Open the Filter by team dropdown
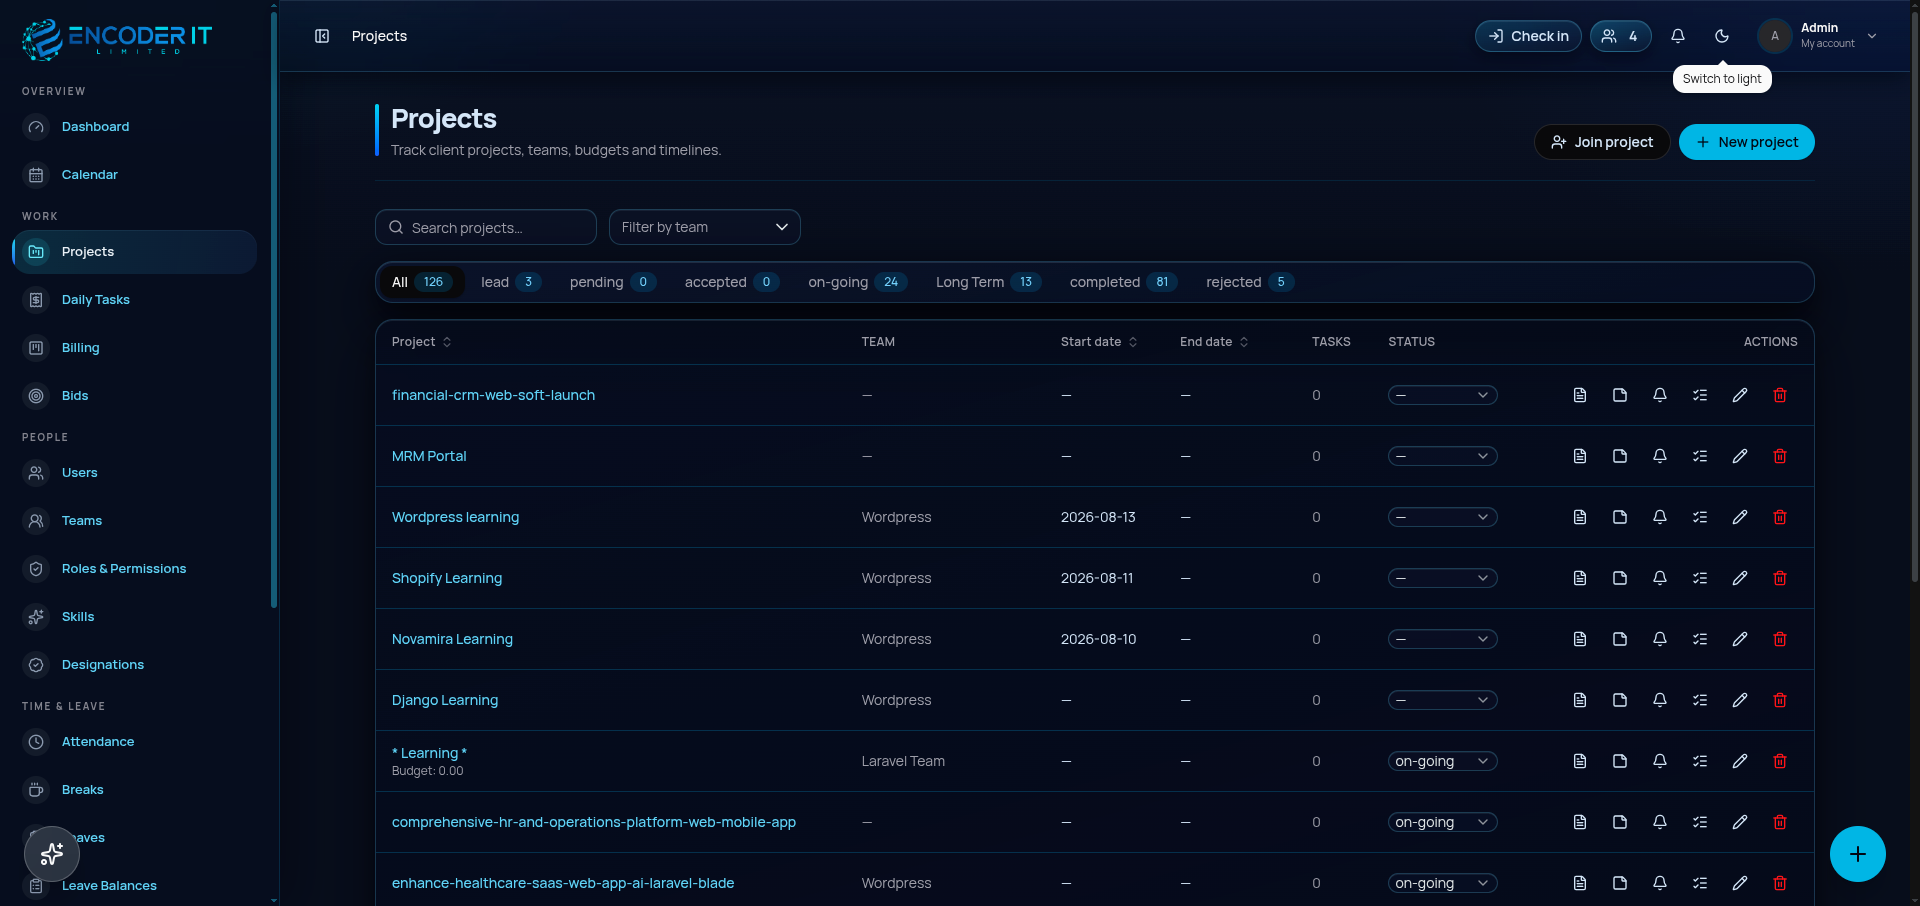Viewport: 1920px width, 906px height. coord(705,227)
